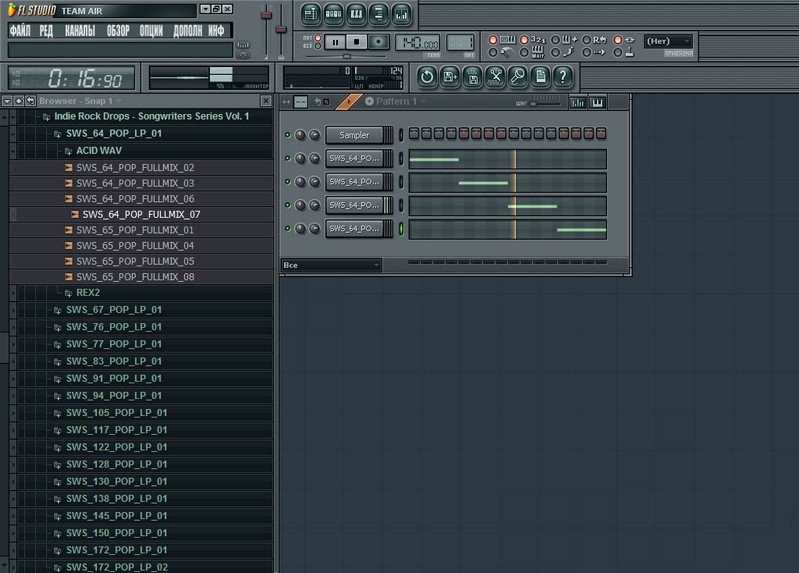Enable the first step of Sampler channel

(x=414, y=134)
